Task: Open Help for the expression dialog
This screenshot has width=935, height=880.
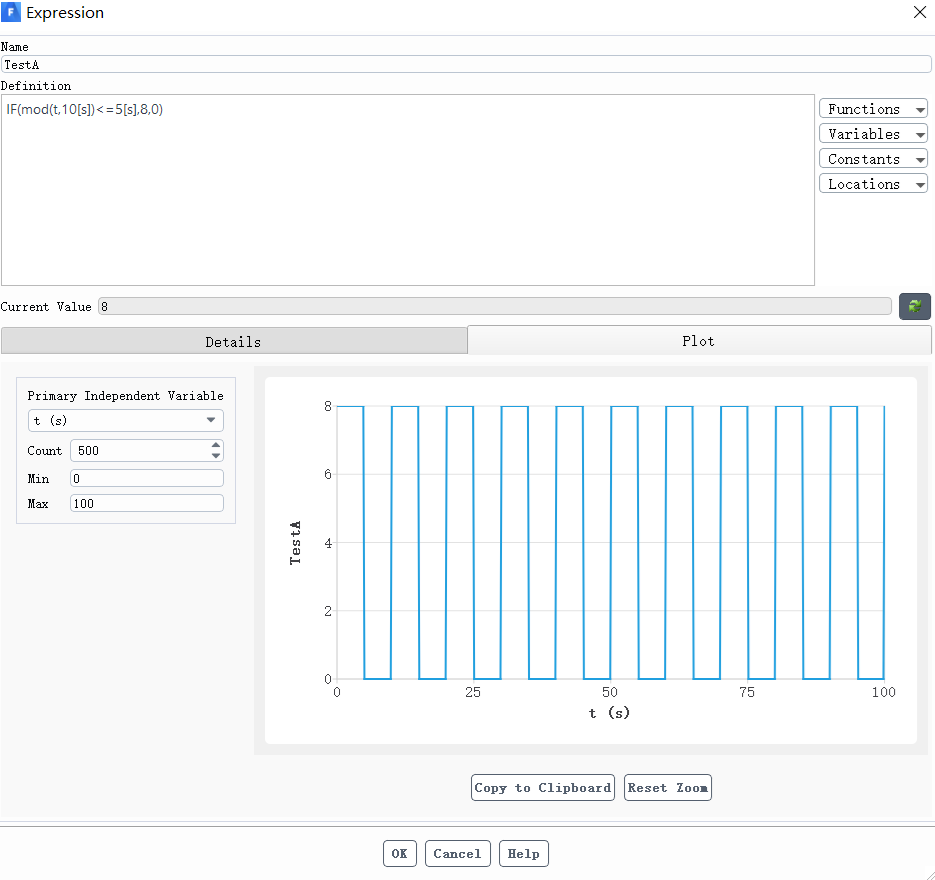Action: pos(523,854)
